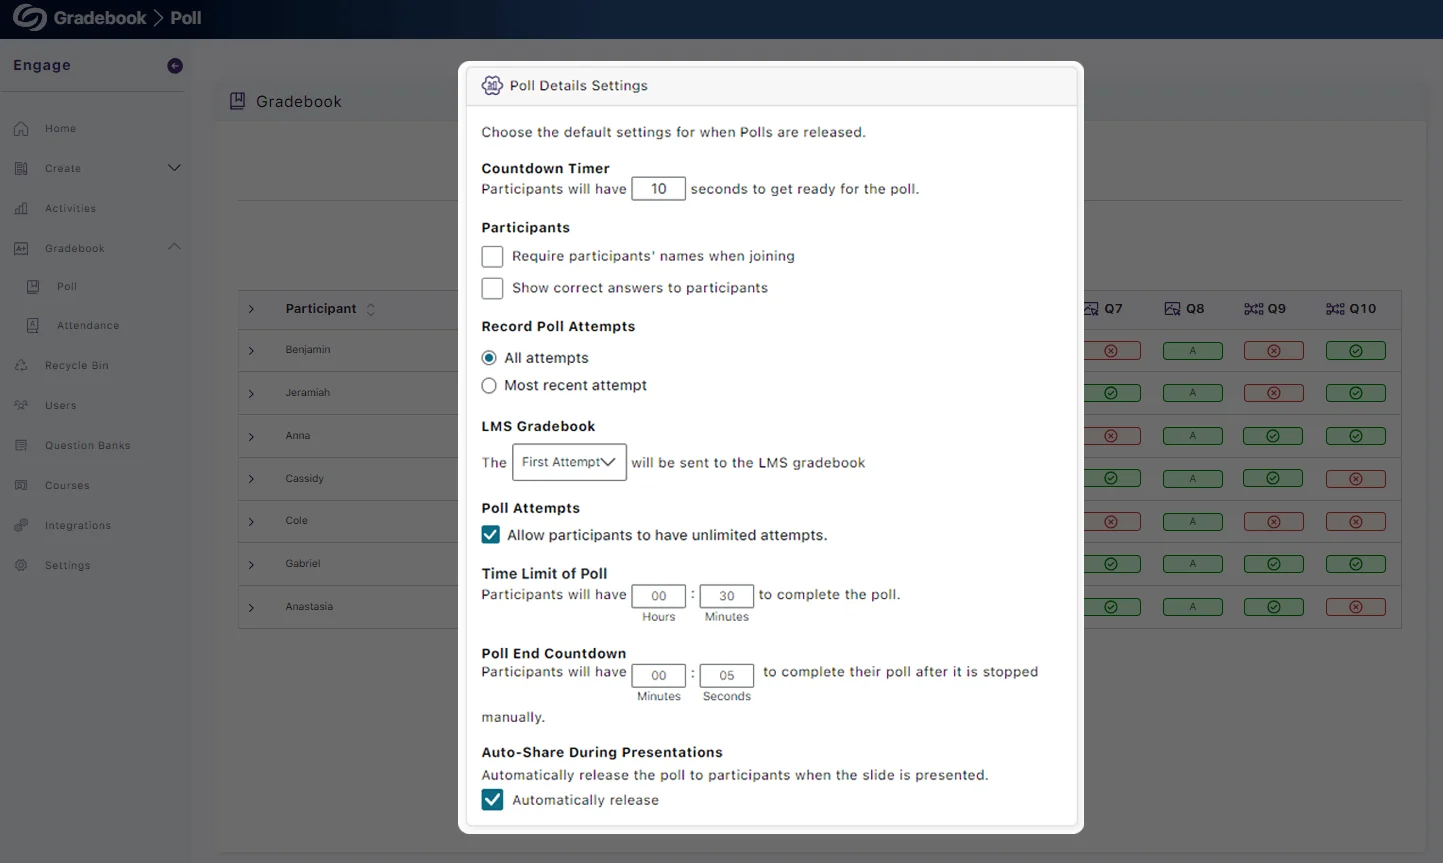Uncheck Allow participants unlimited attempts
Image resolution: width=1443 pixels, height=863 pixels.
click(x=491, y=535)
